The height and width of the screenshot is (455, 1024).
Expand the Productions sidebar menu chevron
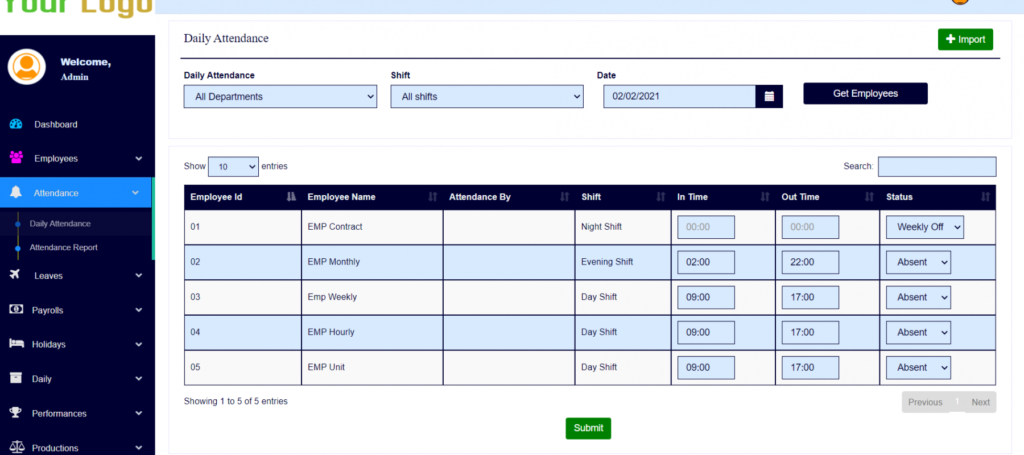tap(138, 448)
